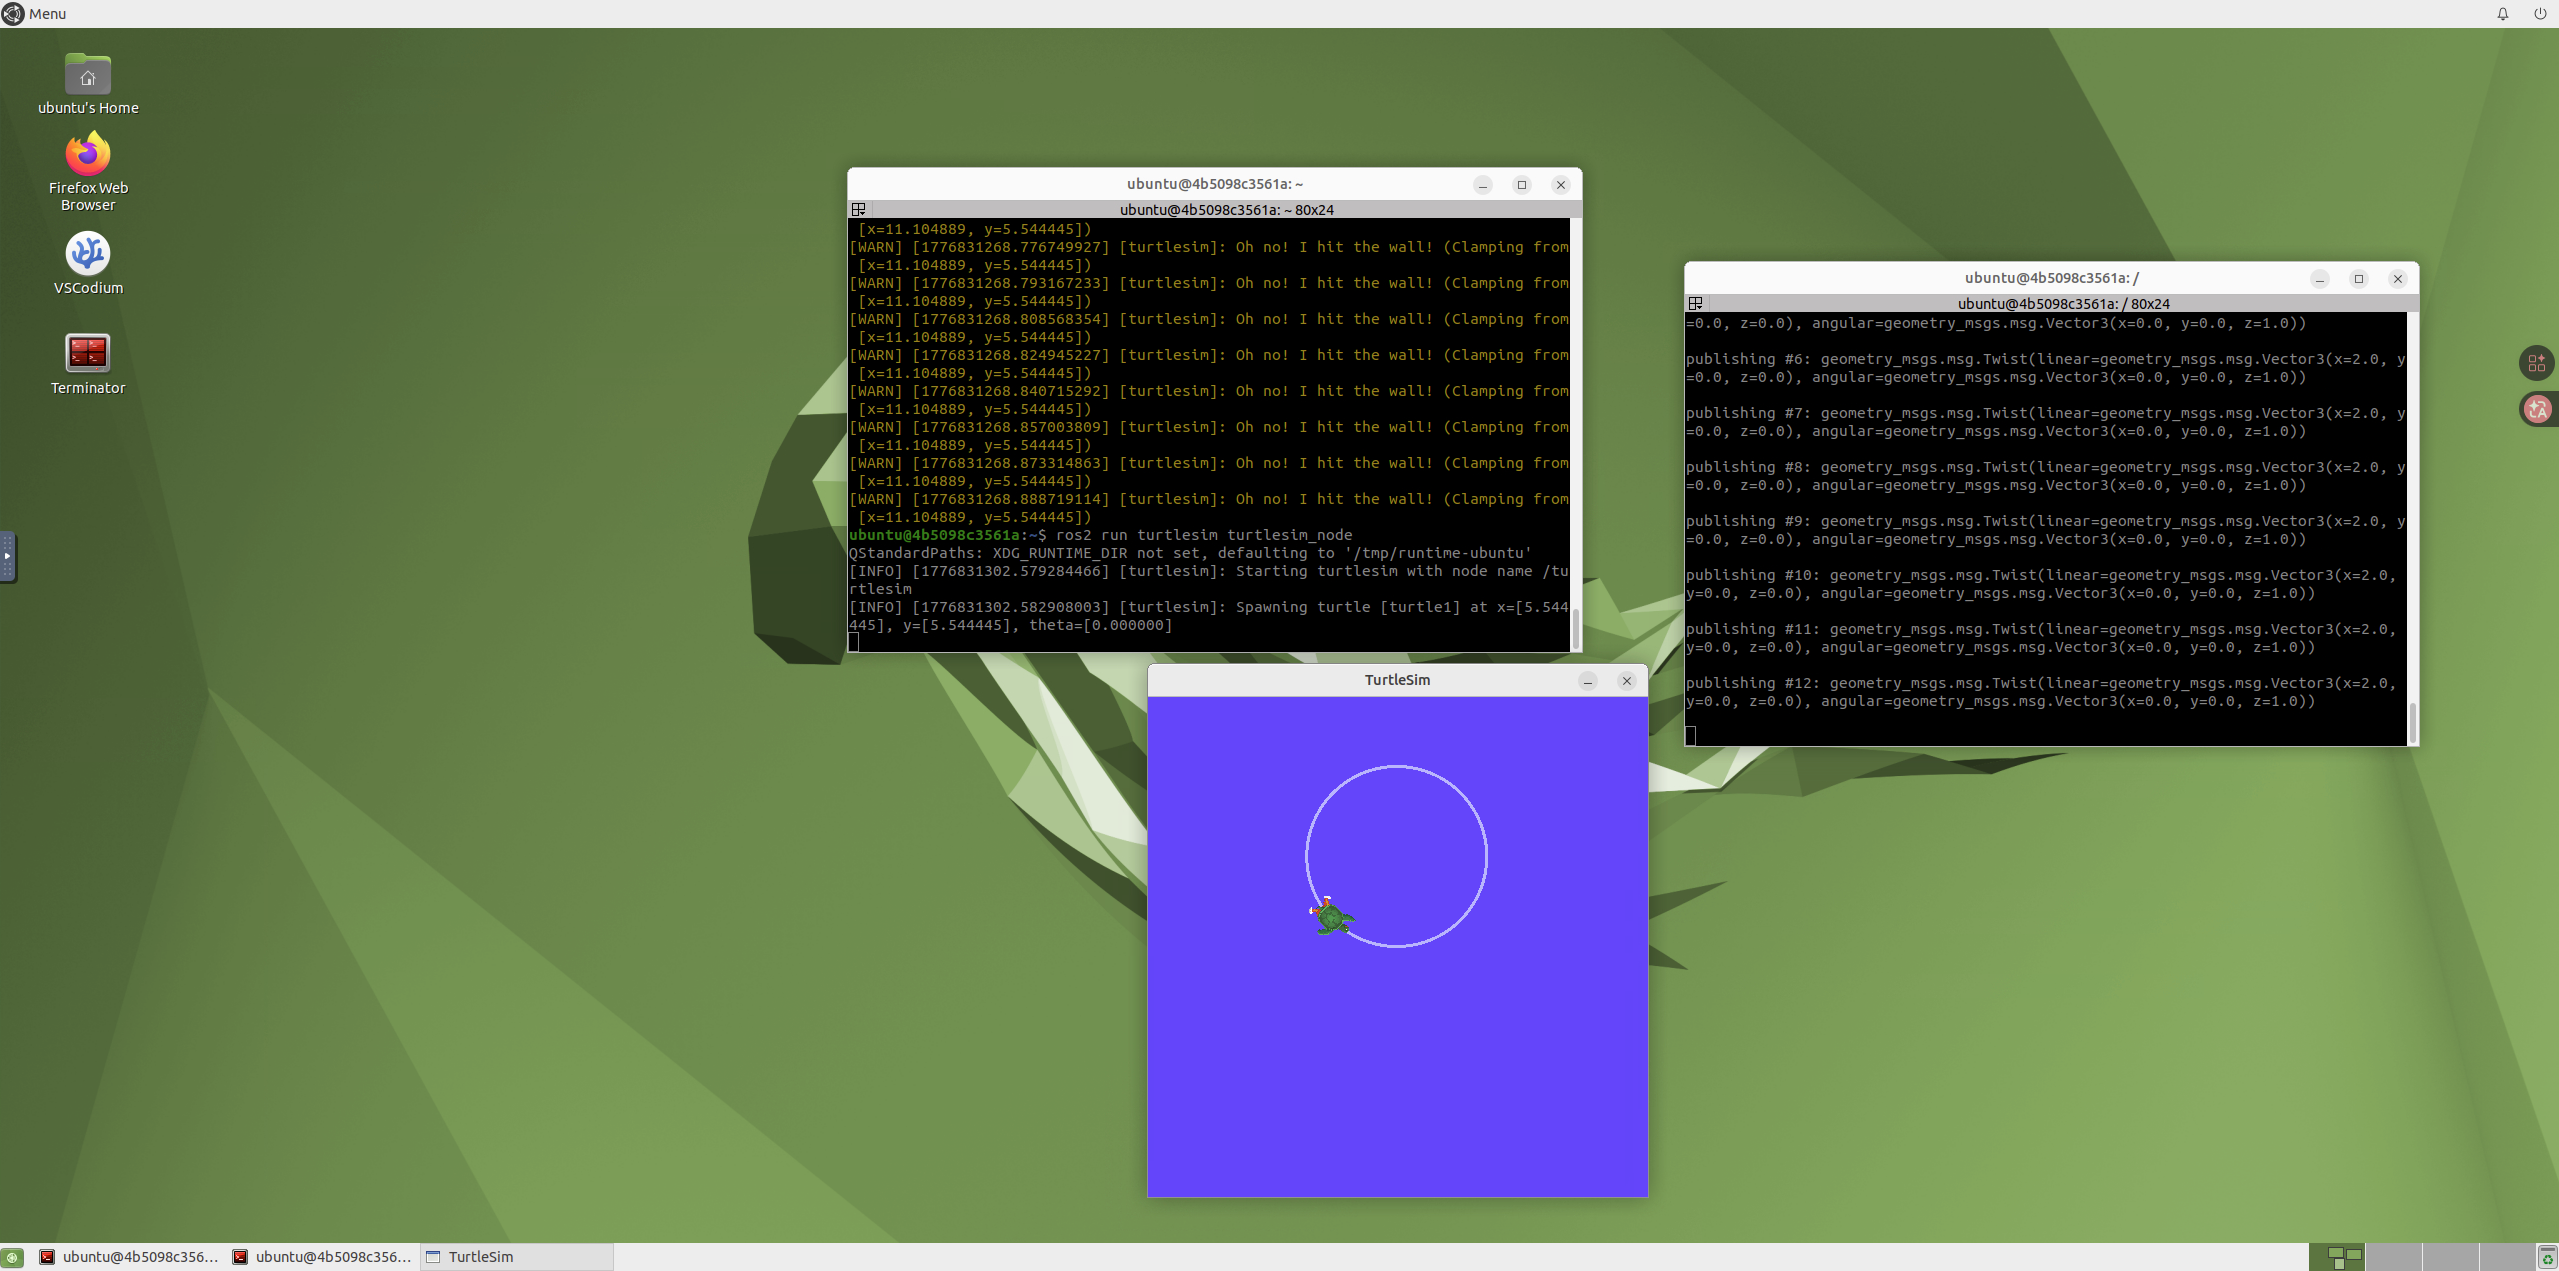Screen dimensions: 2559x1271
Task: Click the 'publishing #6' line in the right terminal
Action: 2045,368
